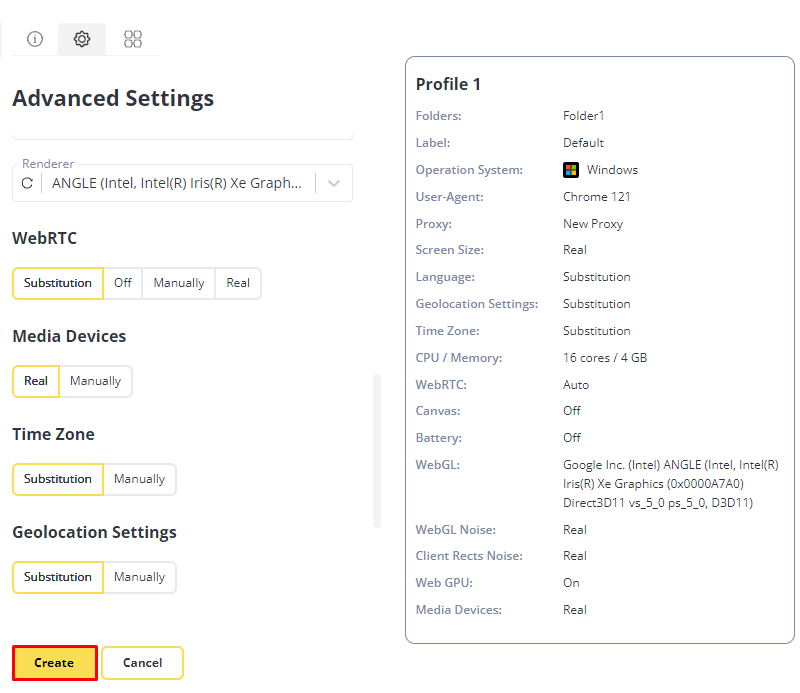
Task: Click the Profile 1 summary title
Action: pyautogui.click(x=448, y=84)
